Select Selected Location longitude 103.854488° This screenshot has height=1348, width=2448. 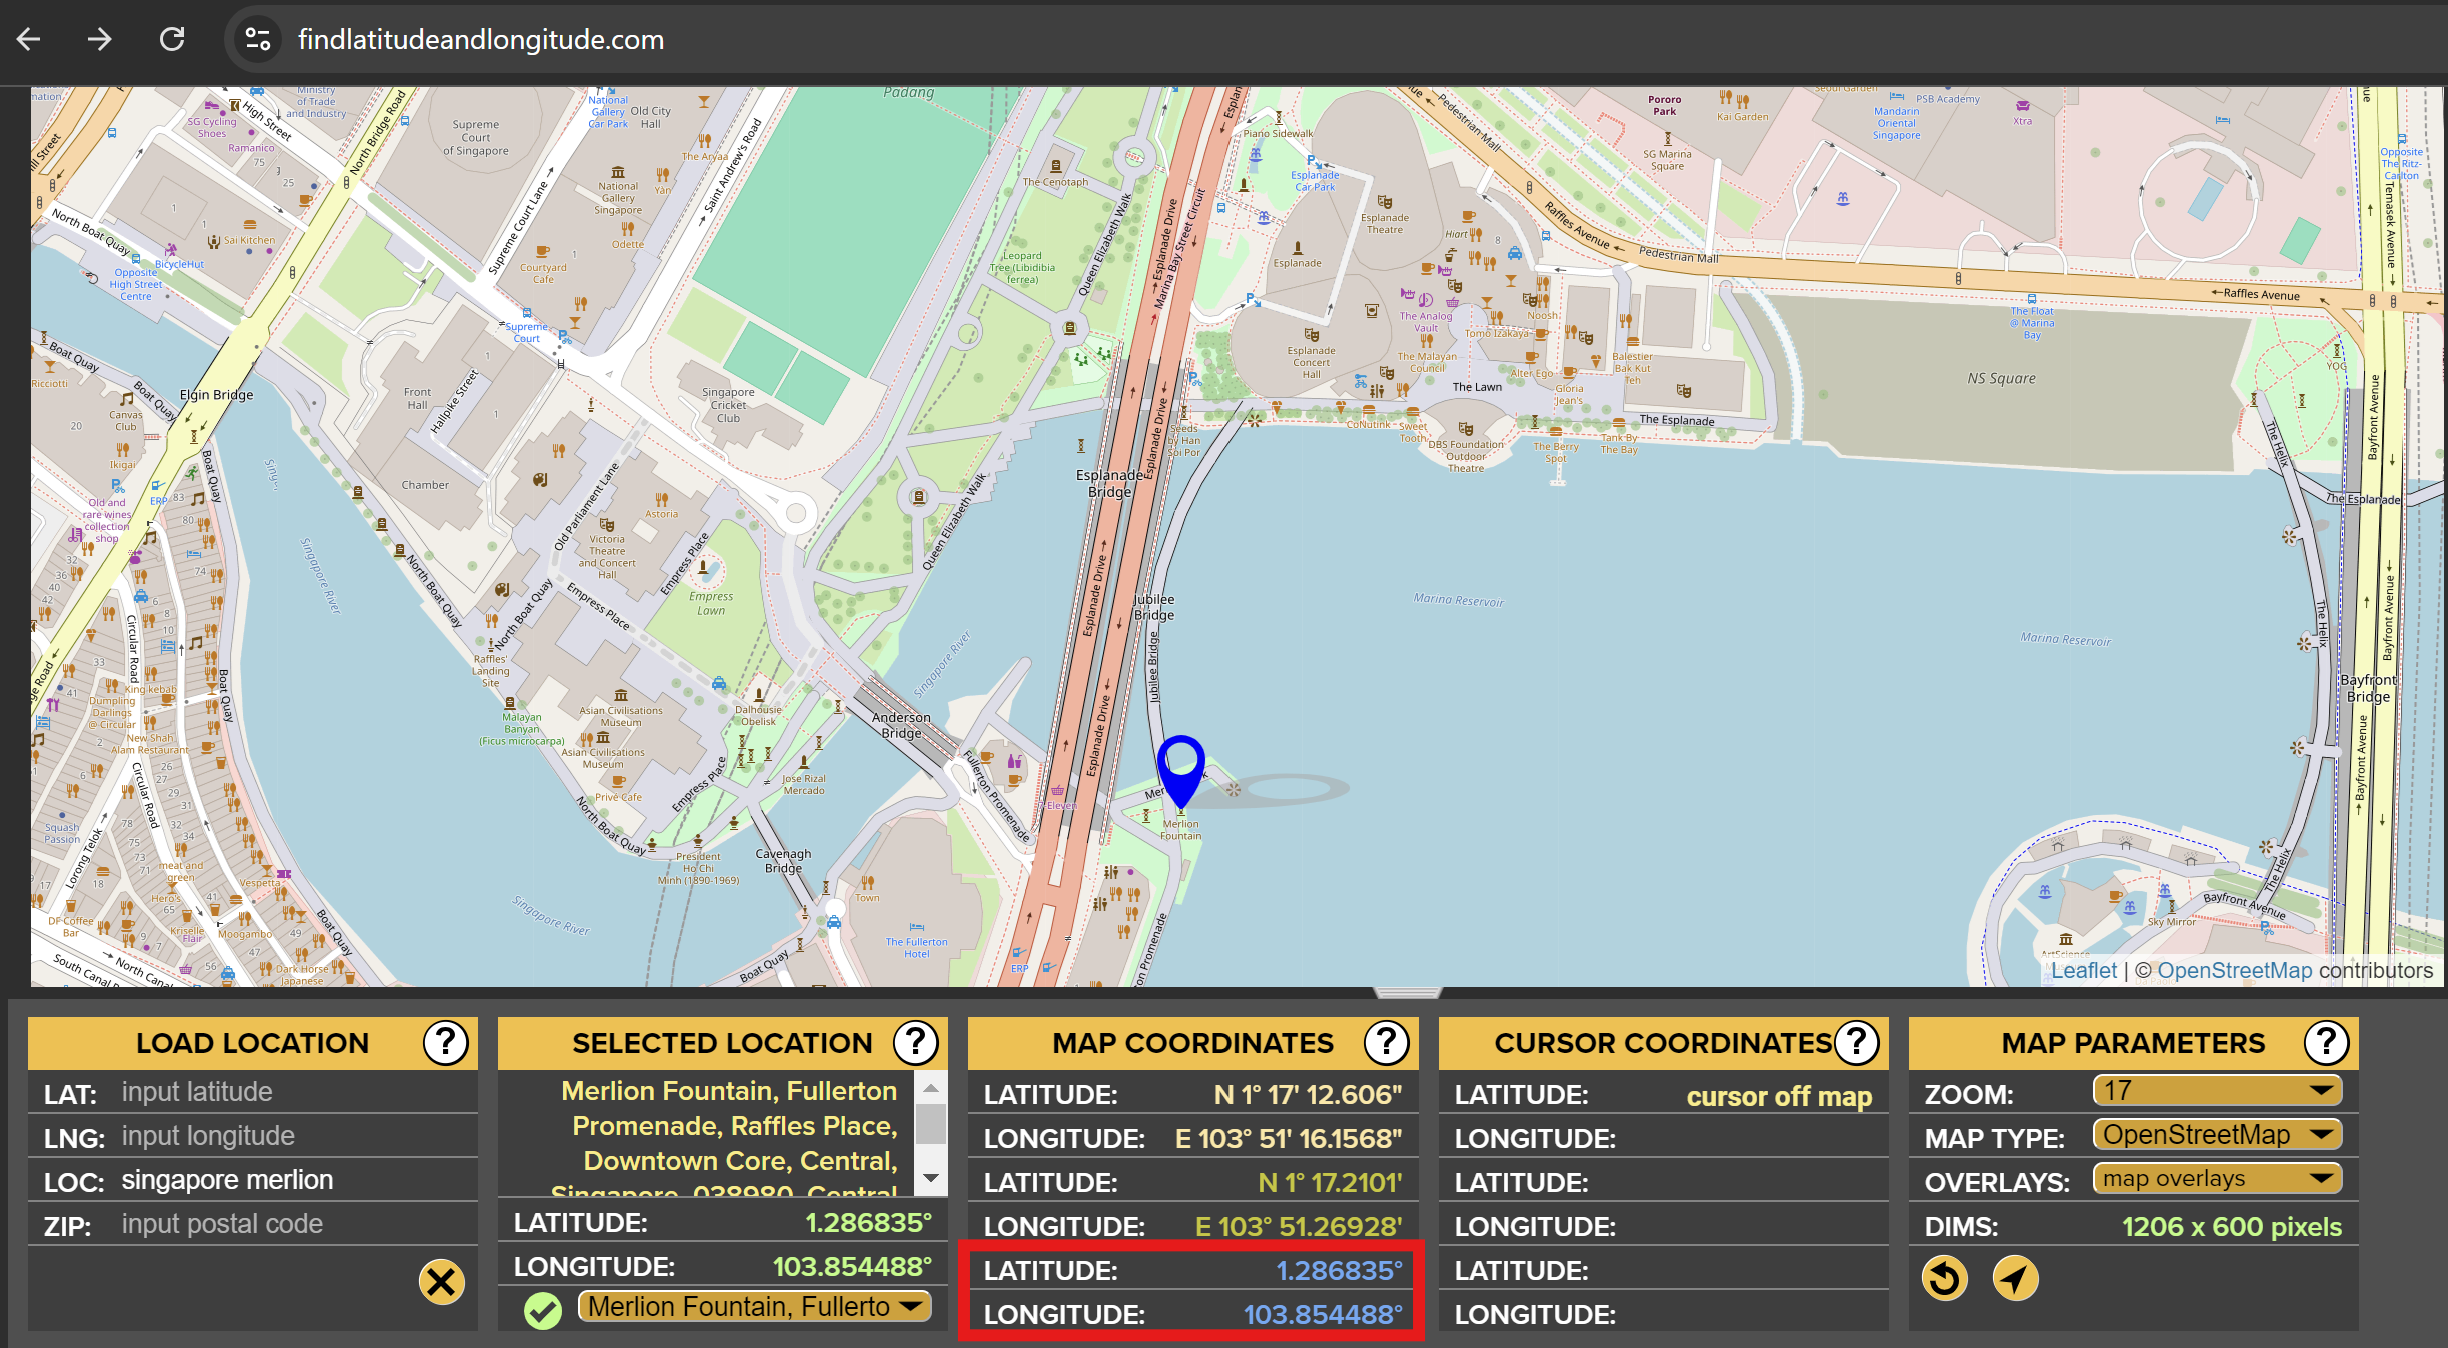(852, 1266)
